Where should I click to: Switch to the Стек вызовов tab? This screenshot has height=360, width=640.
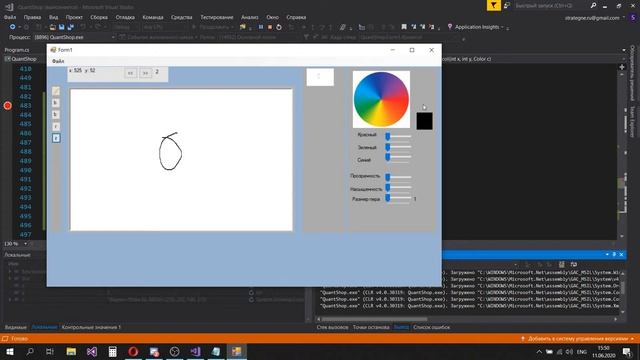click(x=332, y=327)
